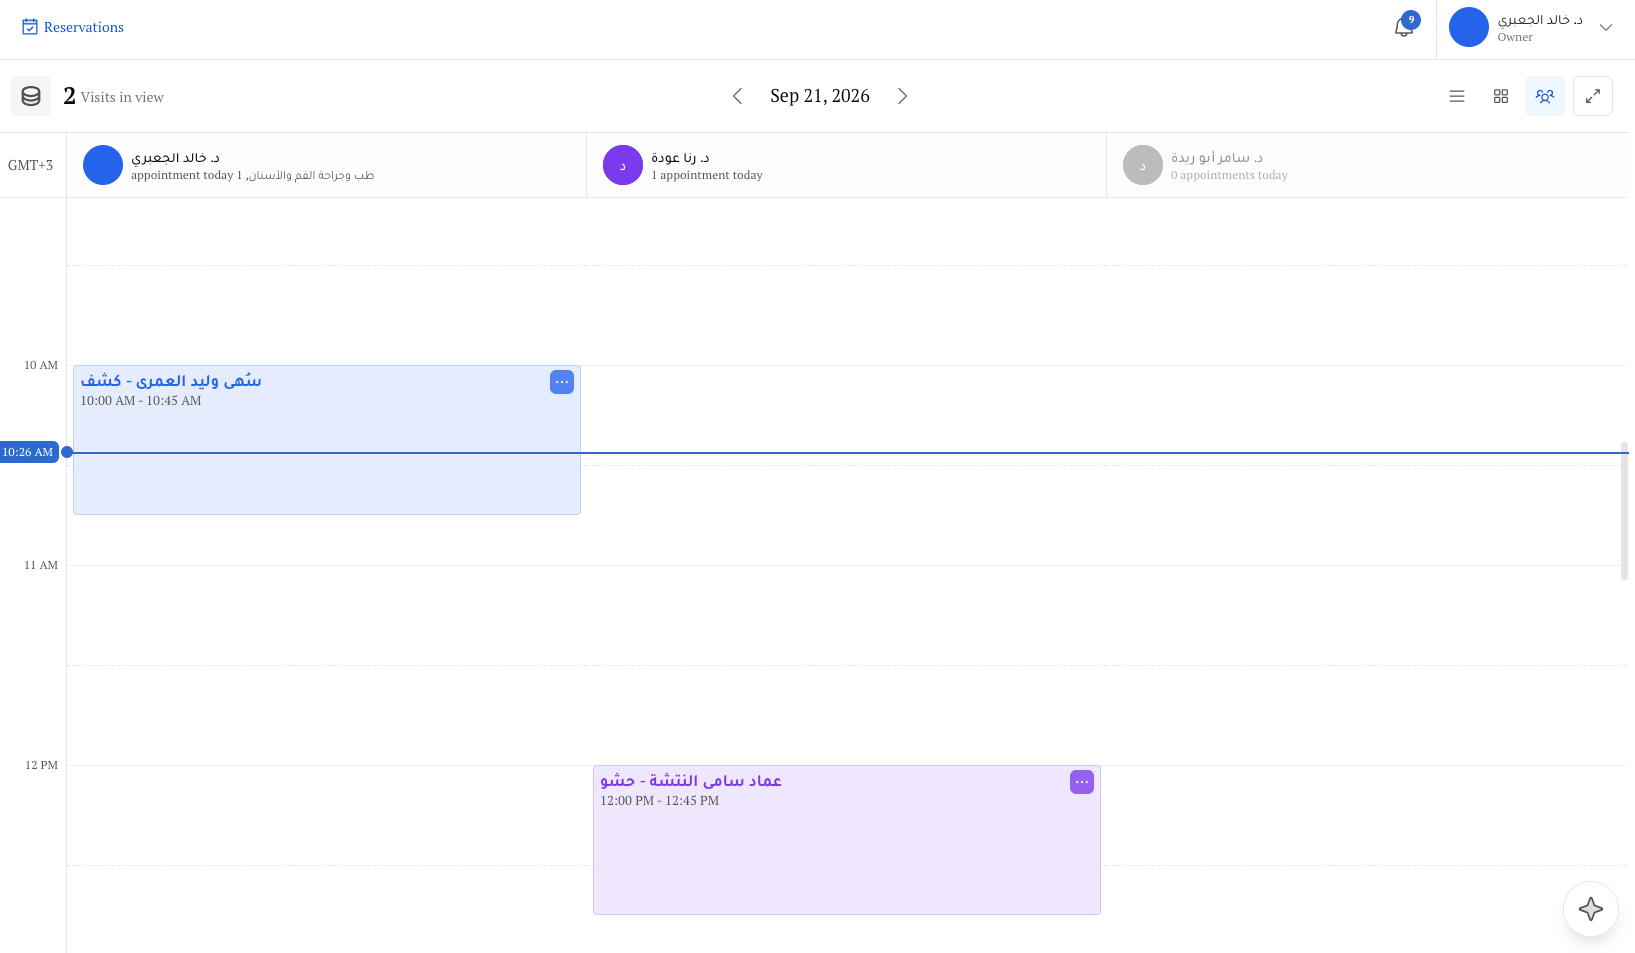Click the 11 AM time label
The width and height of the screenshot is (1635, 953).
(41, 565)
